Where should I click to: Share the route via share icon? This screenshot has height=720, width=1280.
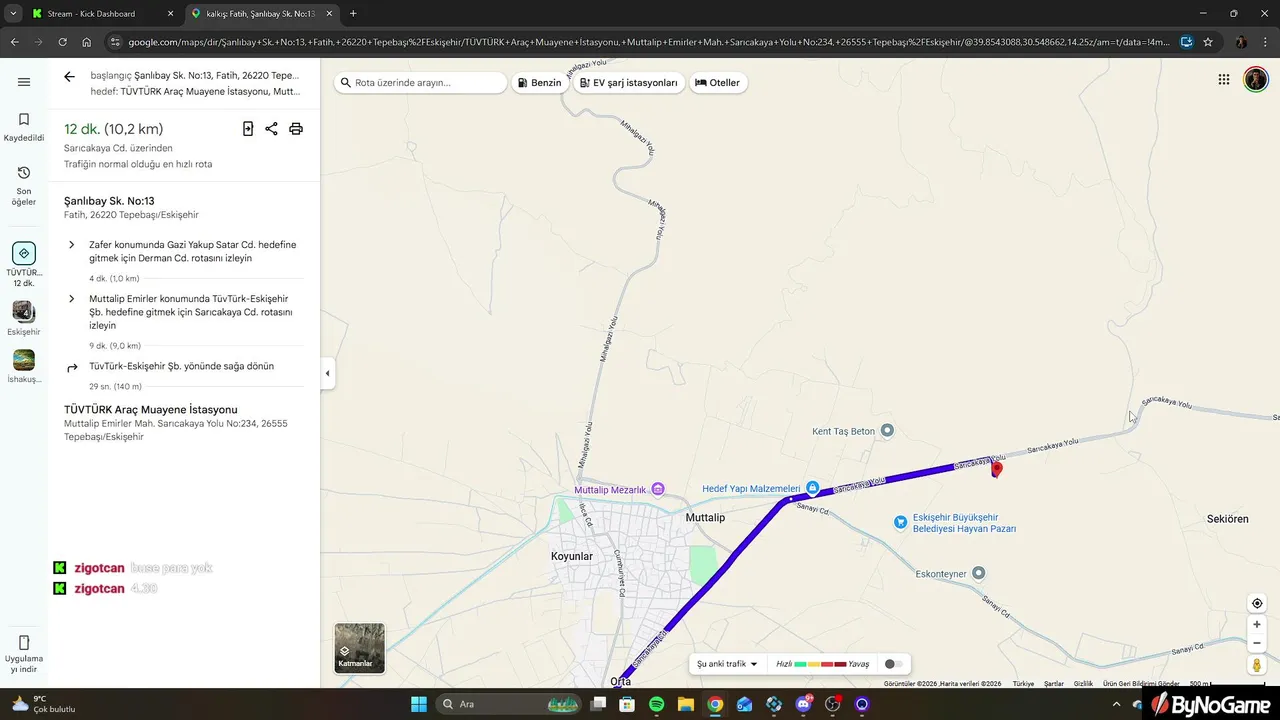(x=271, y=128)
